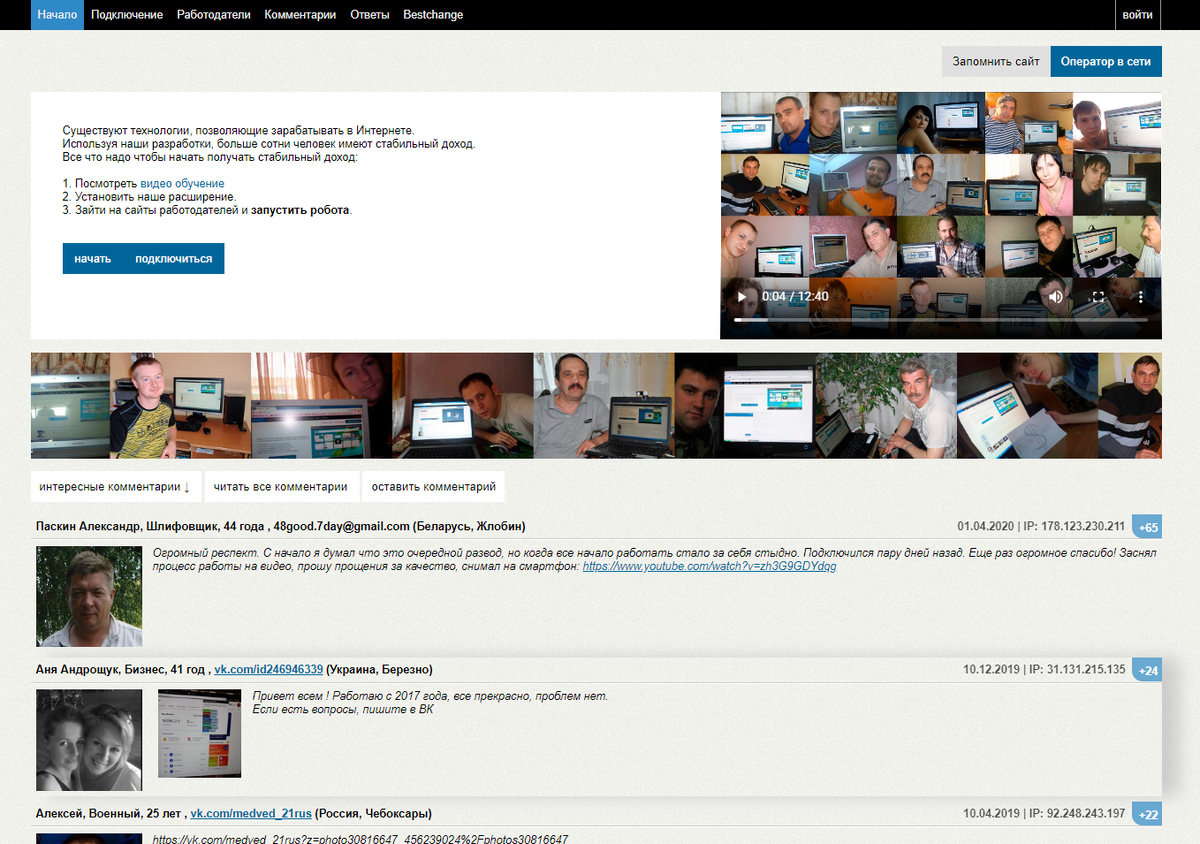Click the name Алексей, Военный, 25 лет
Screen dimensions: 1200x844
(x=108, y=813)
